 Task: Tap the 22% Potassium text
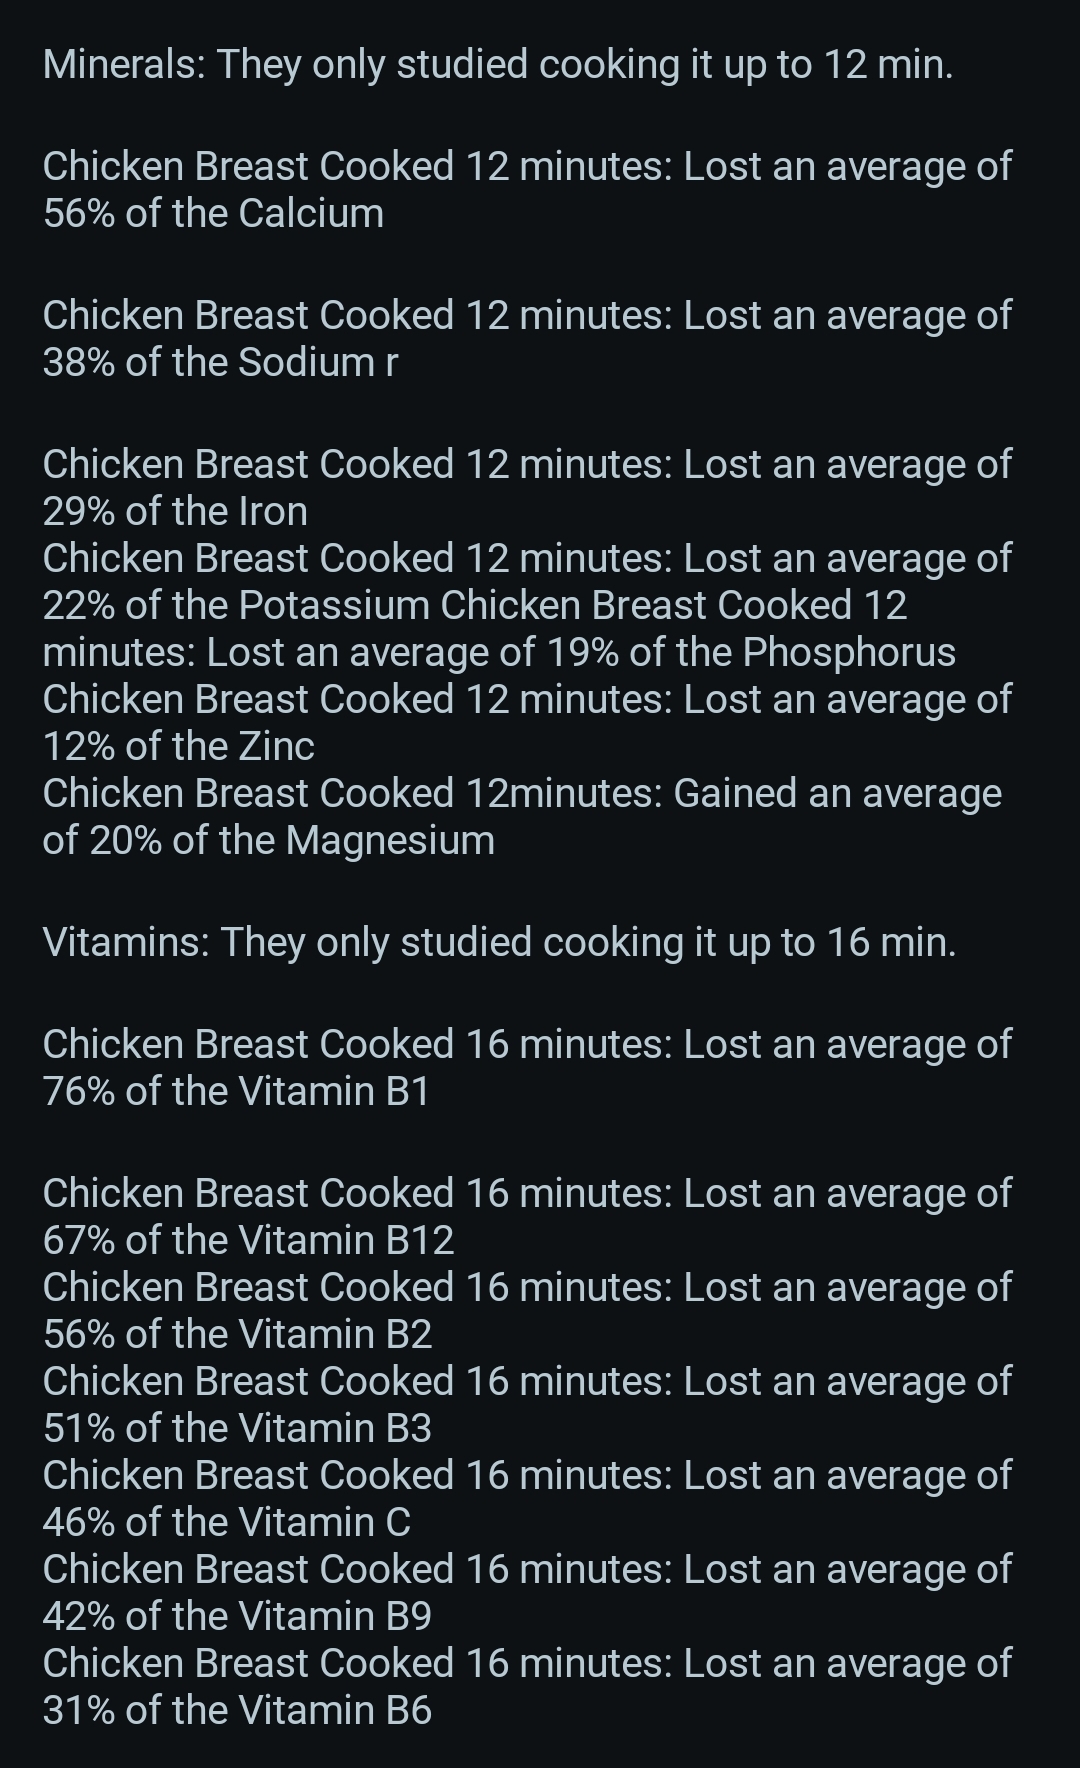click(236, 605)
